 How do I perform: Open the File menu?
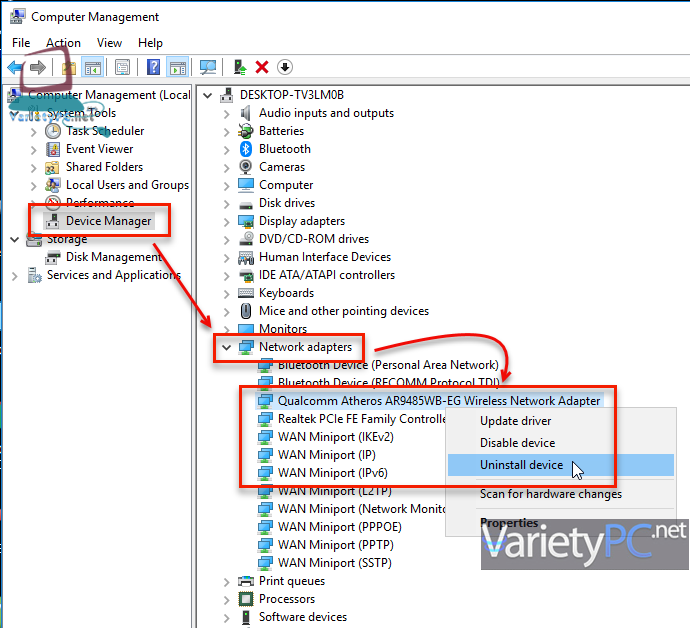pos(21,43)
